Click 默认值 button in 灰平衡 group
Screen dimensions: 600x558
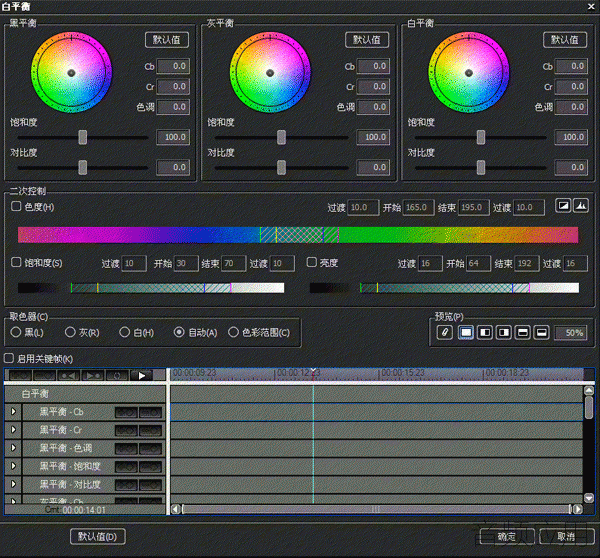[x=367, y=40]
